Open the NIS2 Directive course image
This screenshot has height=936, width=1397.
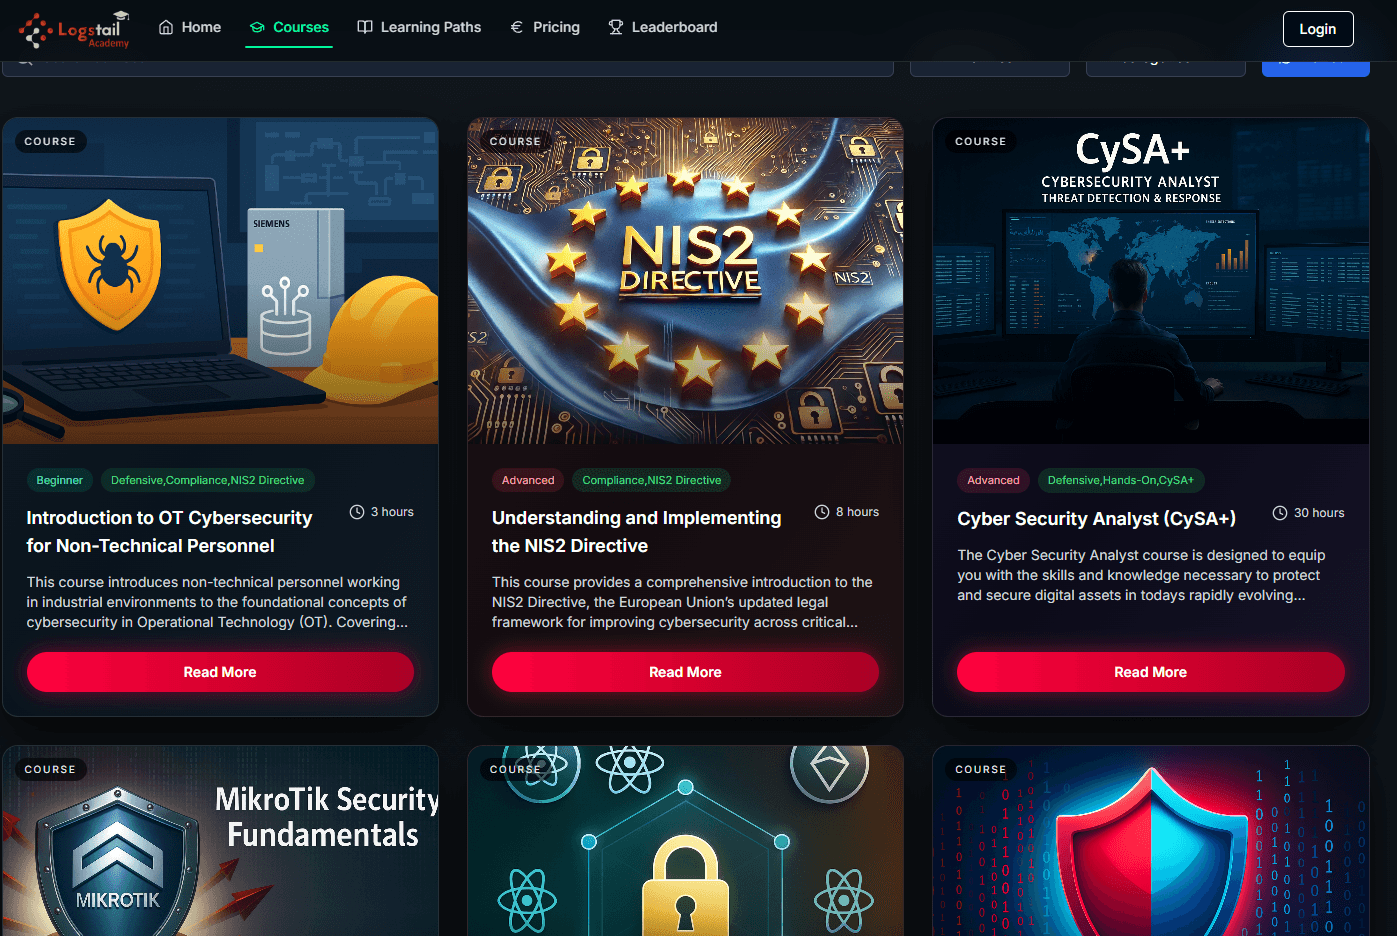click(x=685, y=281)
